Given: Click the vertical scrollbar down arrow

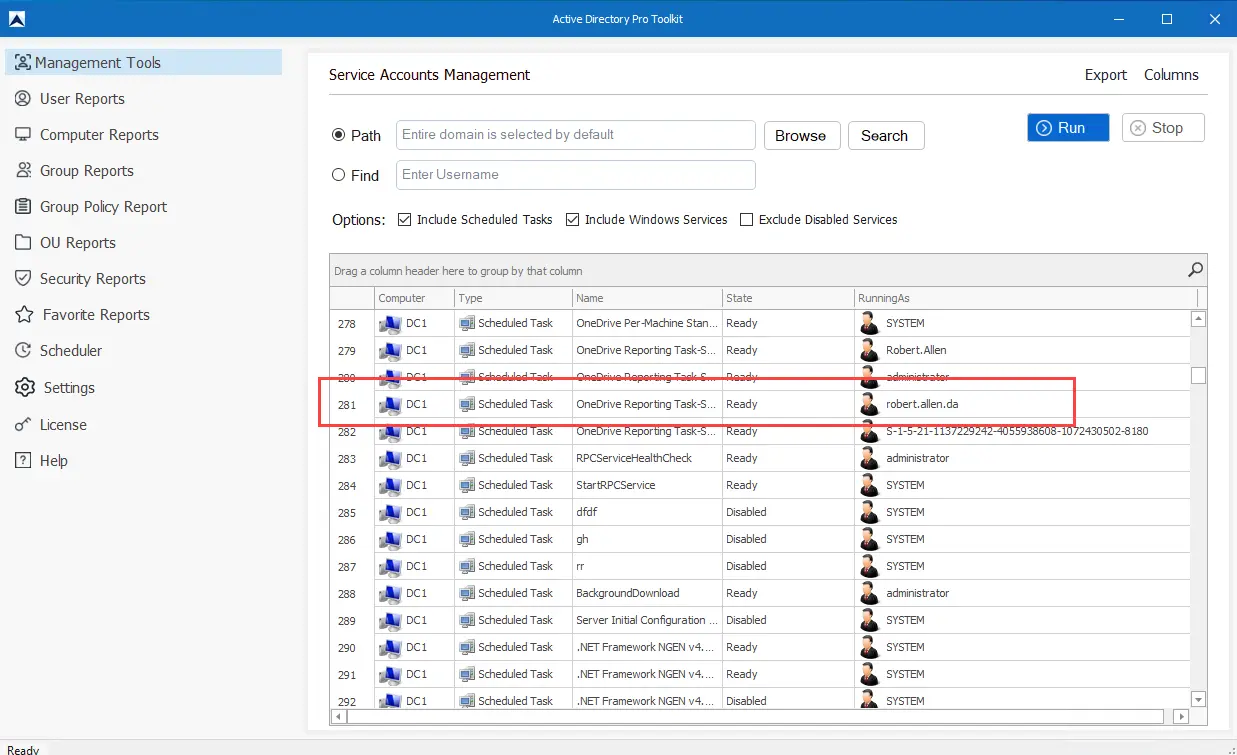Looking at the screenshot, I should tap(1198, 699).
